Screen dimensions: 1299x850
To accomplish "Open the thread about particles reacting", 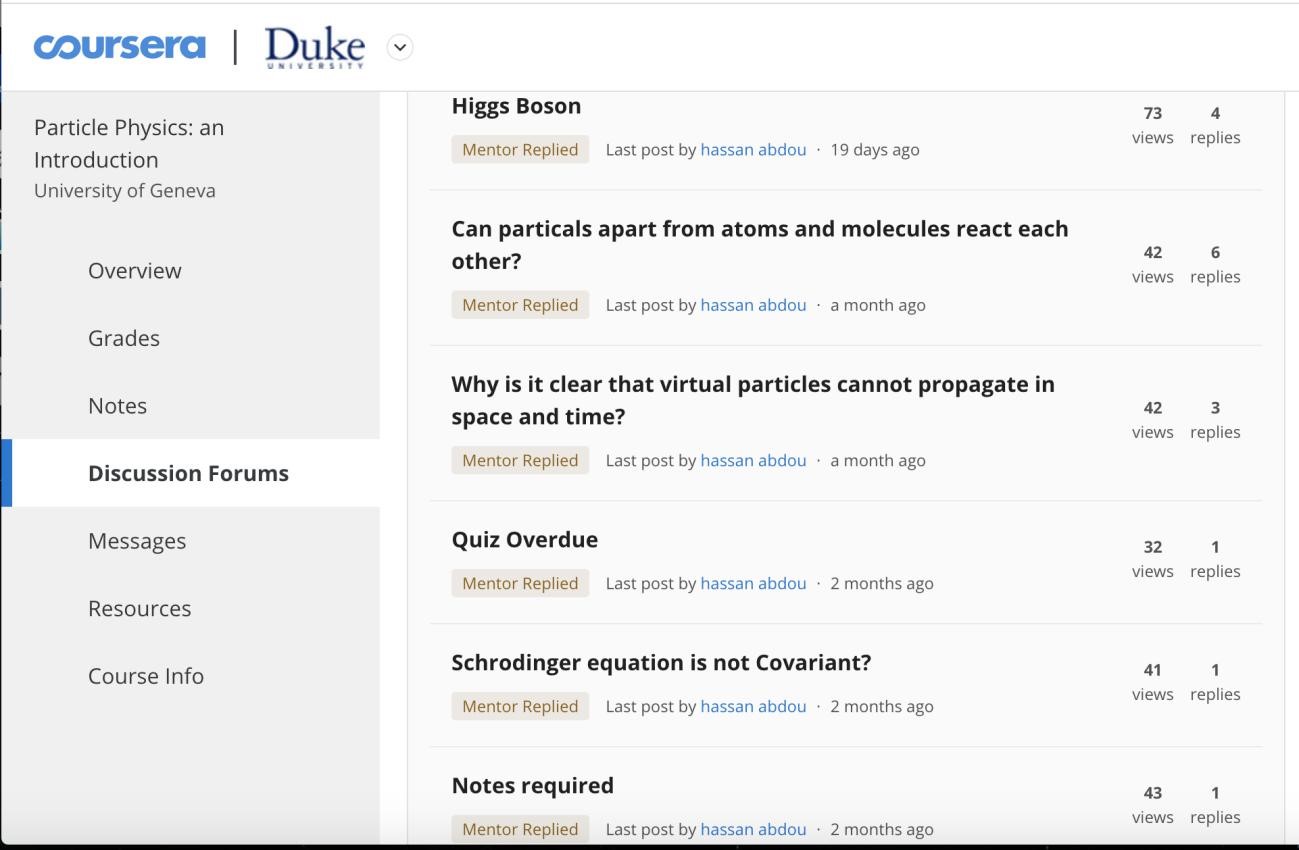I will coord(759,244).
